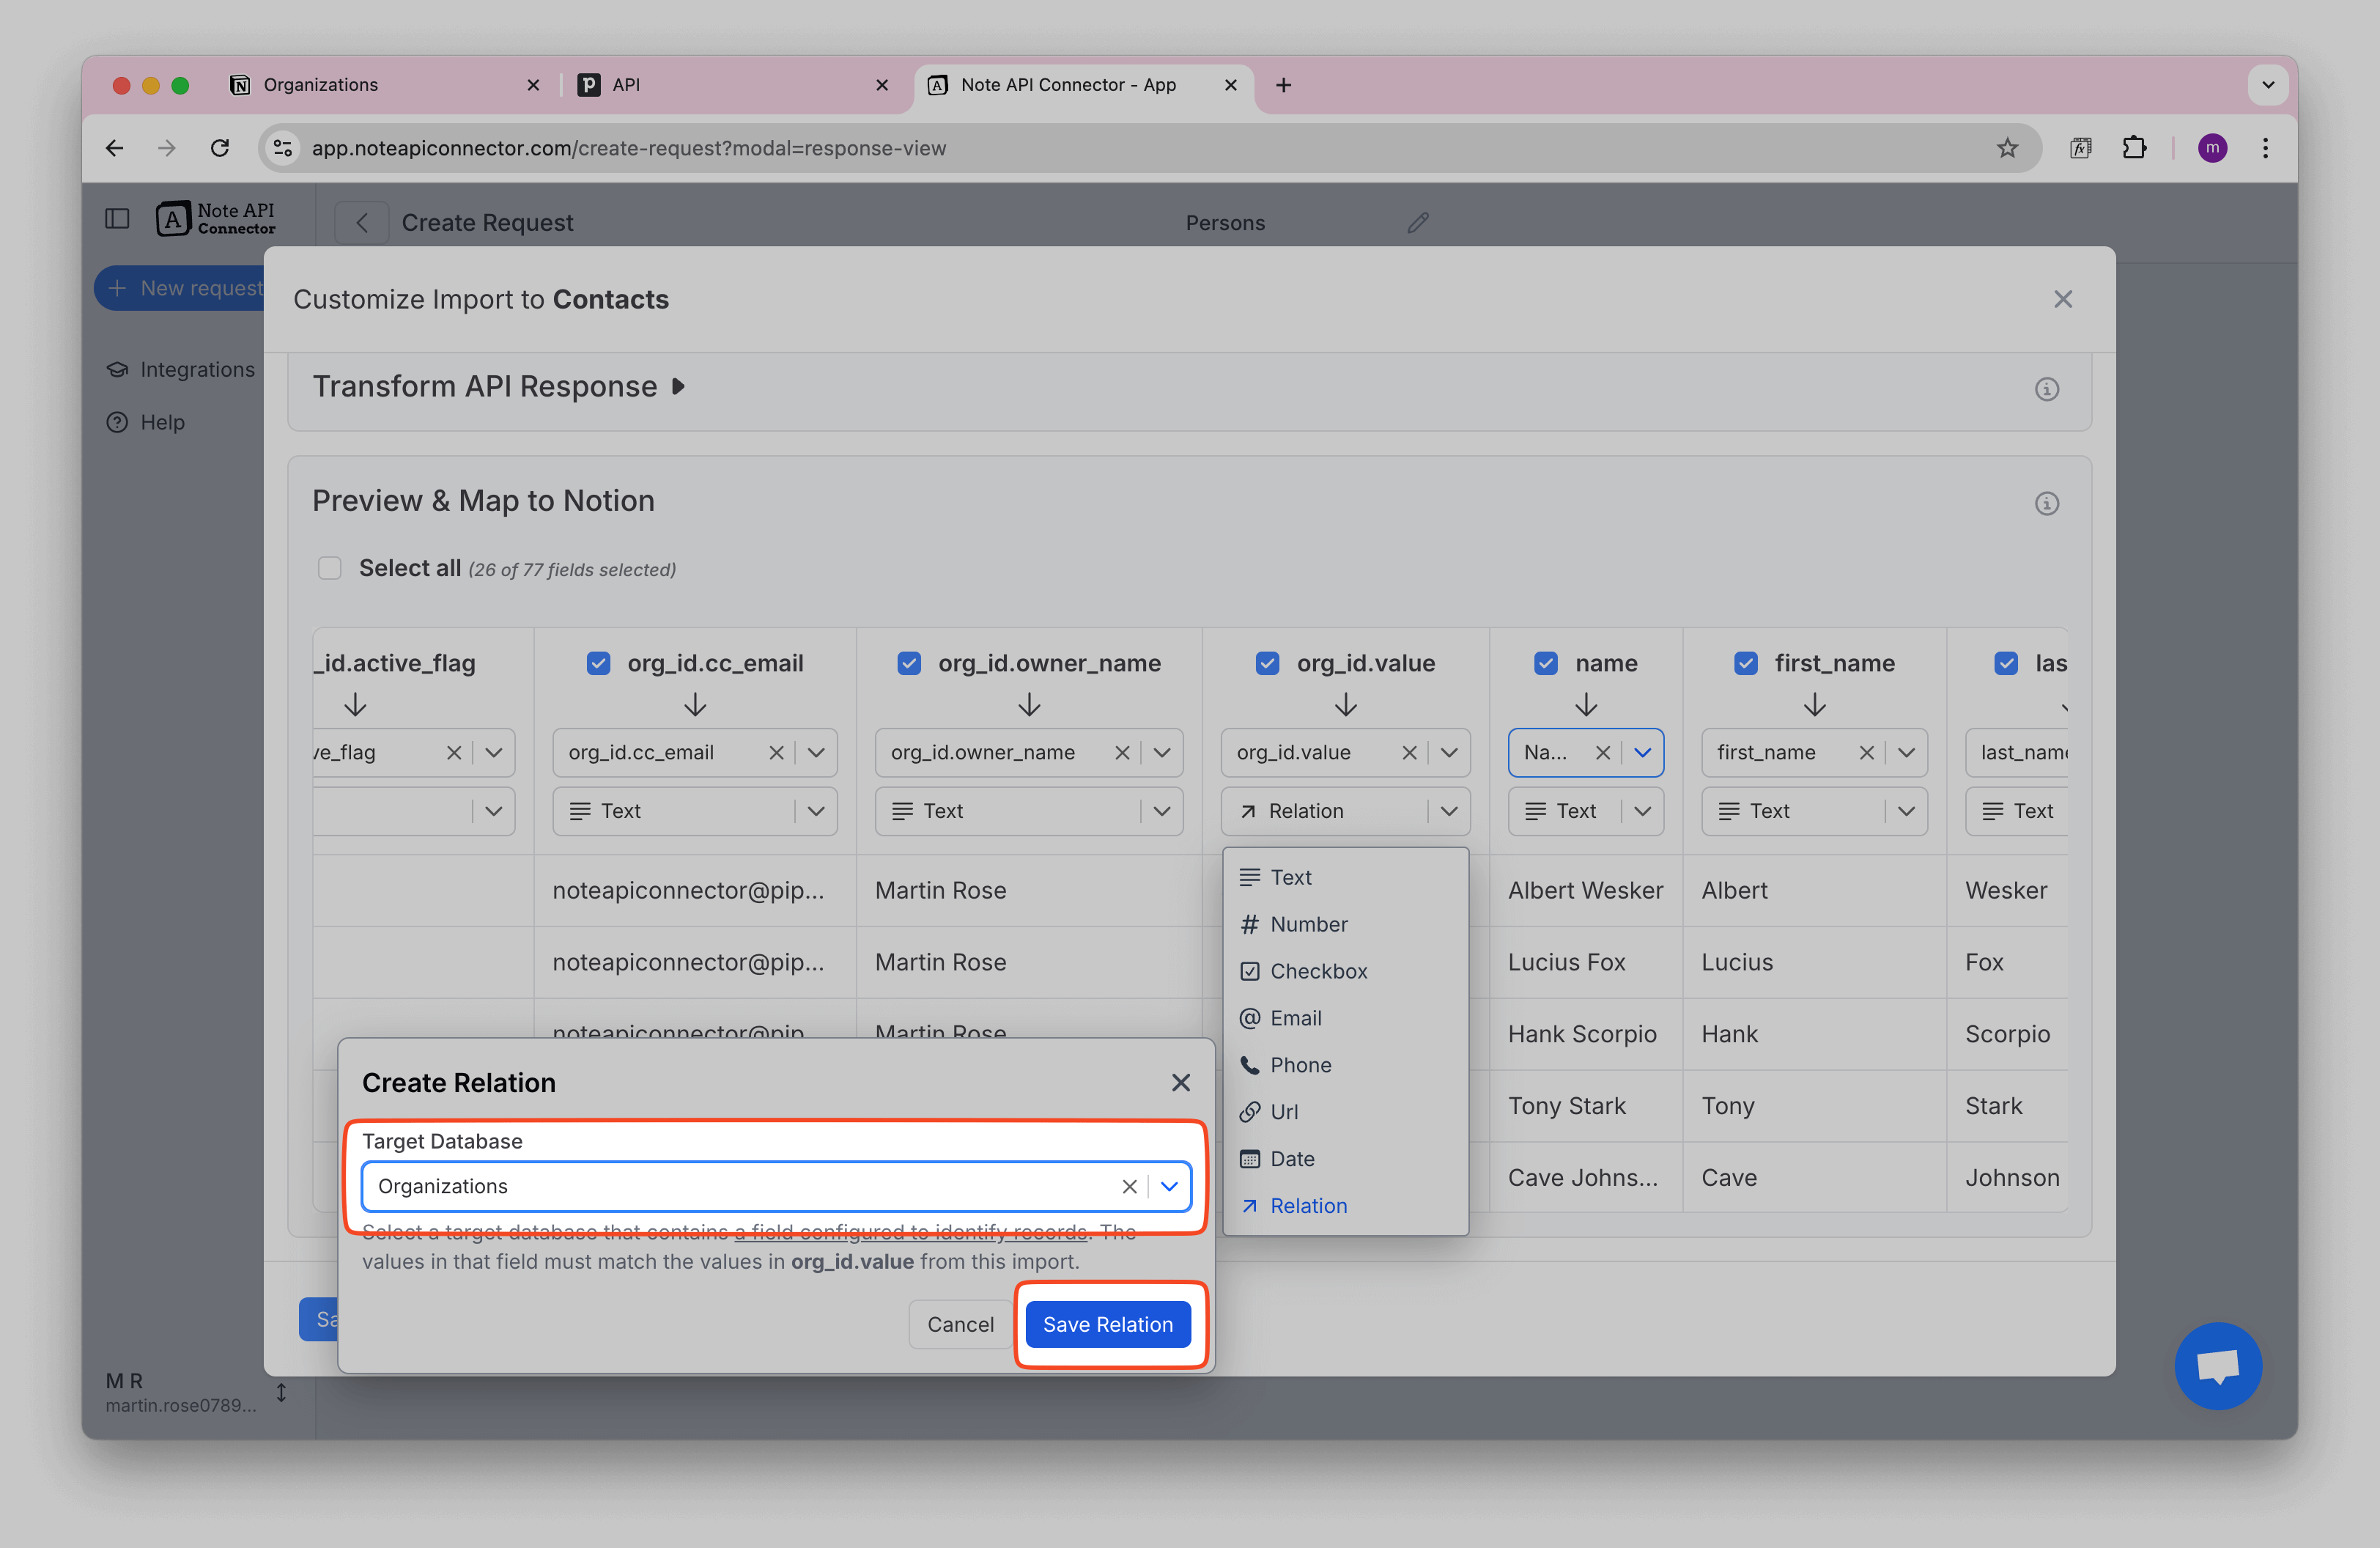Open info for Preview & Map to Notion
The width and height of the screenshot is (2380, 1548).
2046,503
